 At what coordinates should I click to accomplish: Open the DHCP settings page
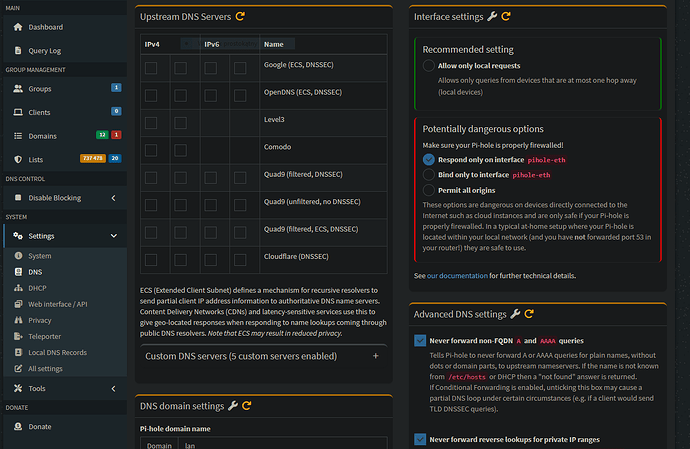point(37,288)
